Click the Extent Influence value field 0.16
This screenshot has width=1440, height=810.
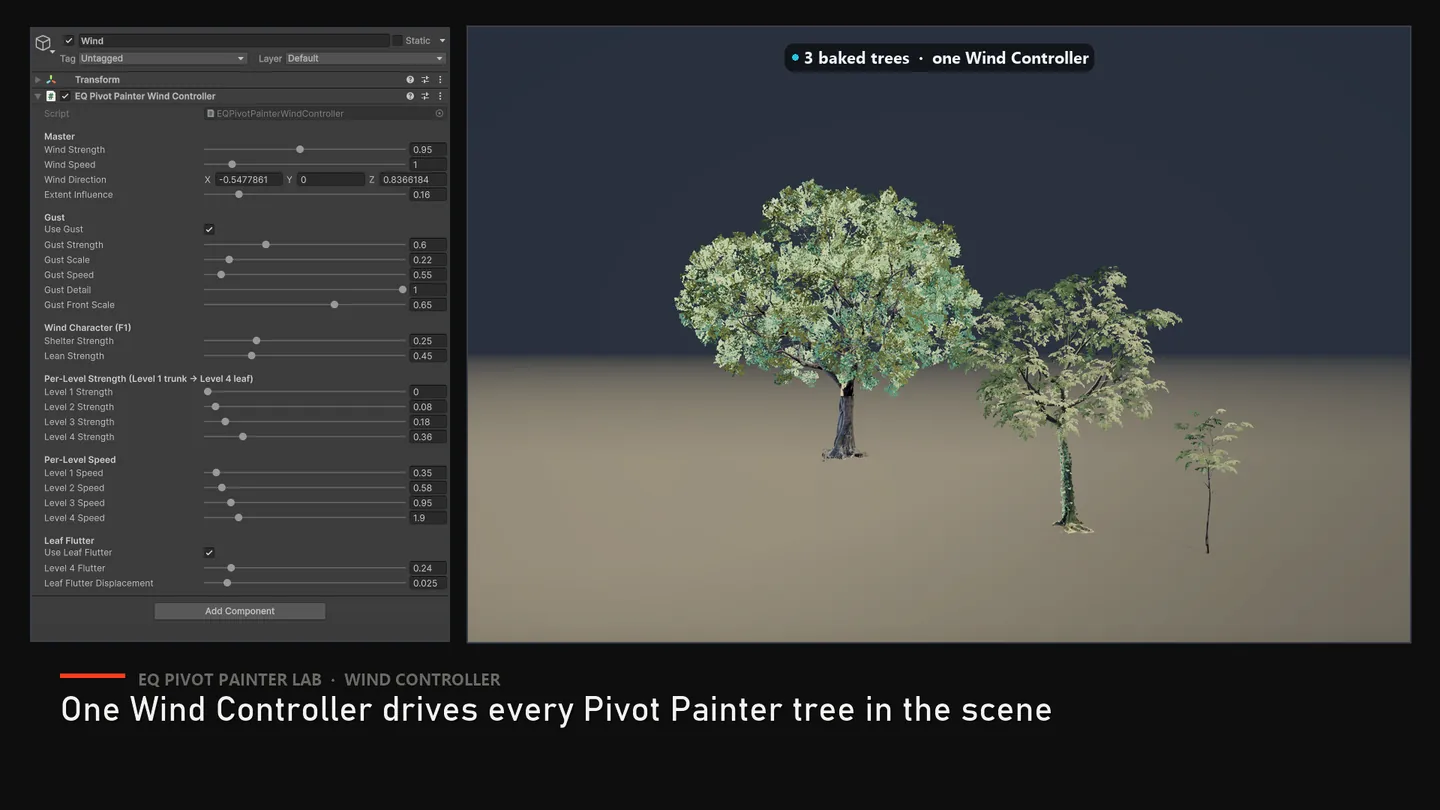point(428,195)
